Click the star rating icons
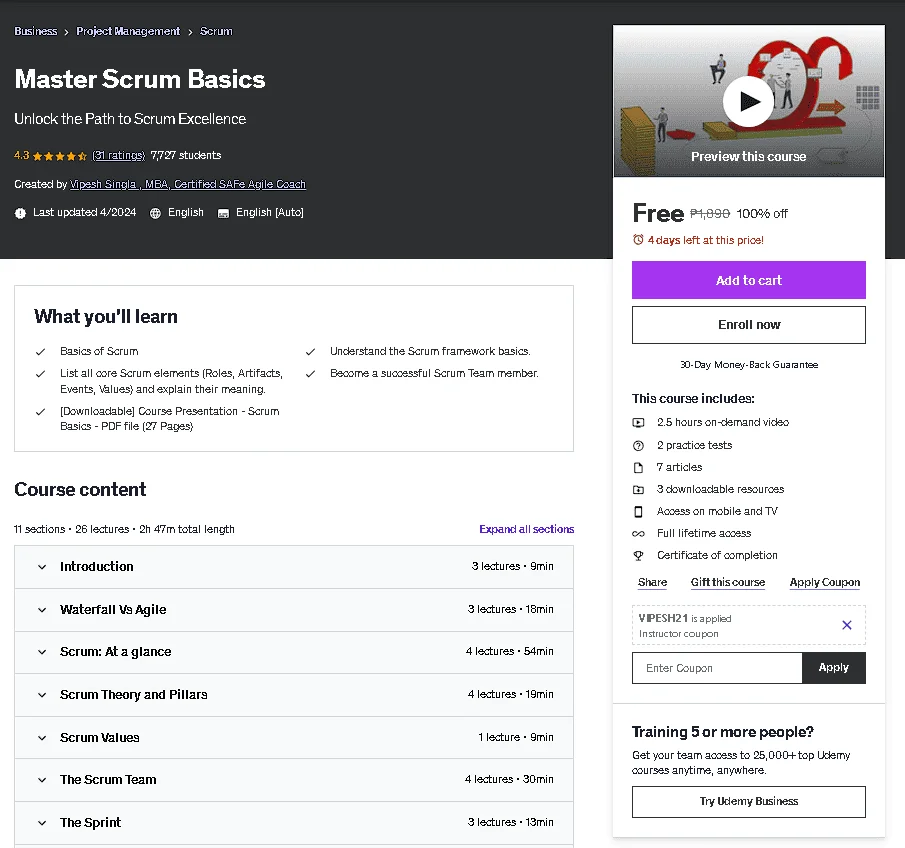905x848 pixels. click(x=60, y=156)
